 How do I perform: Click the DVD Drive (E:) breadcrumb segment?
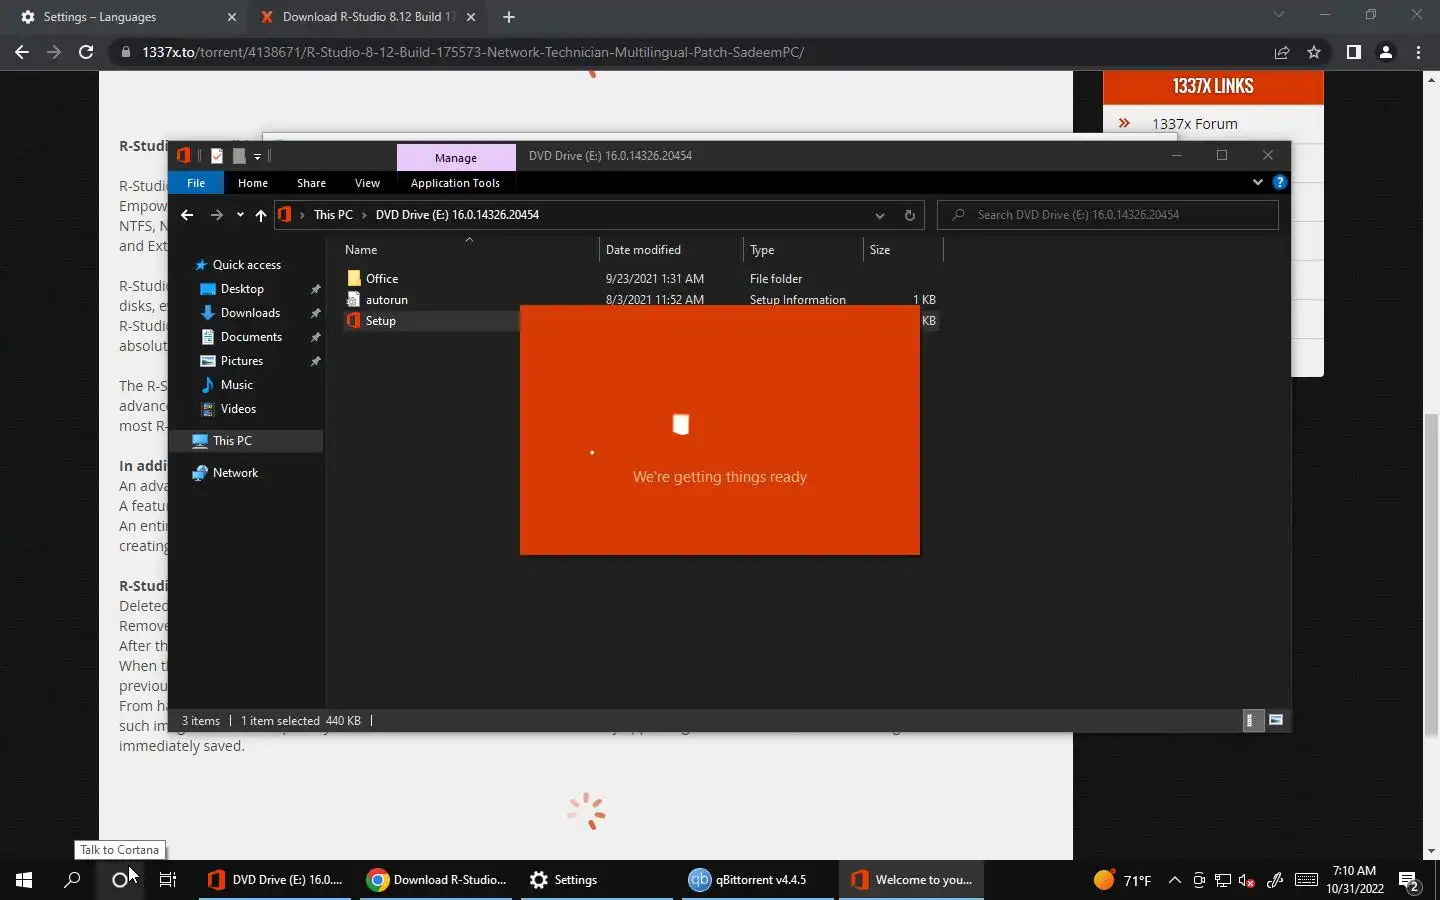pos(457,215)
